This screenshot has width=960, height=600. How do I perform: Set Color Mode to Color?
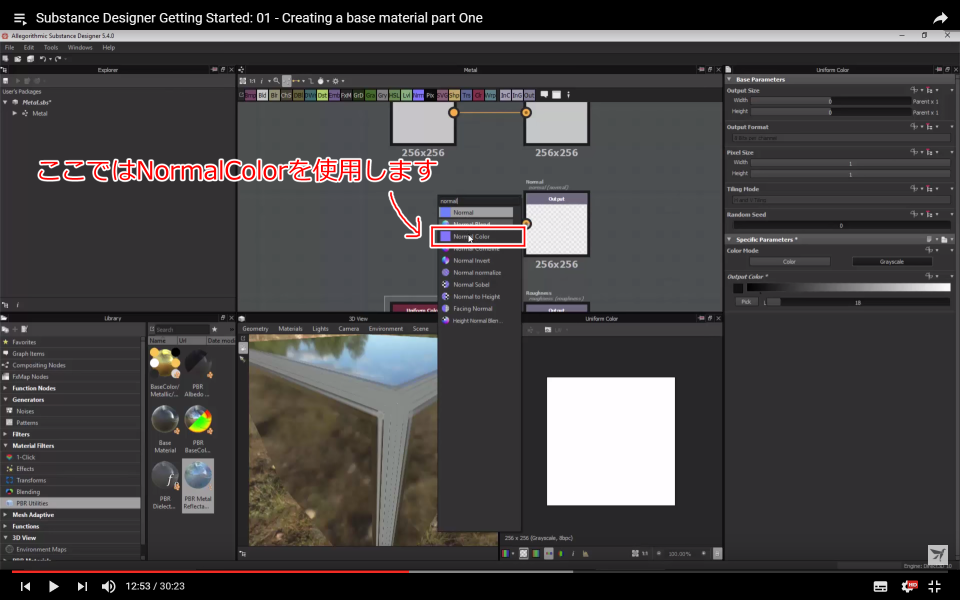pos(789,261)
